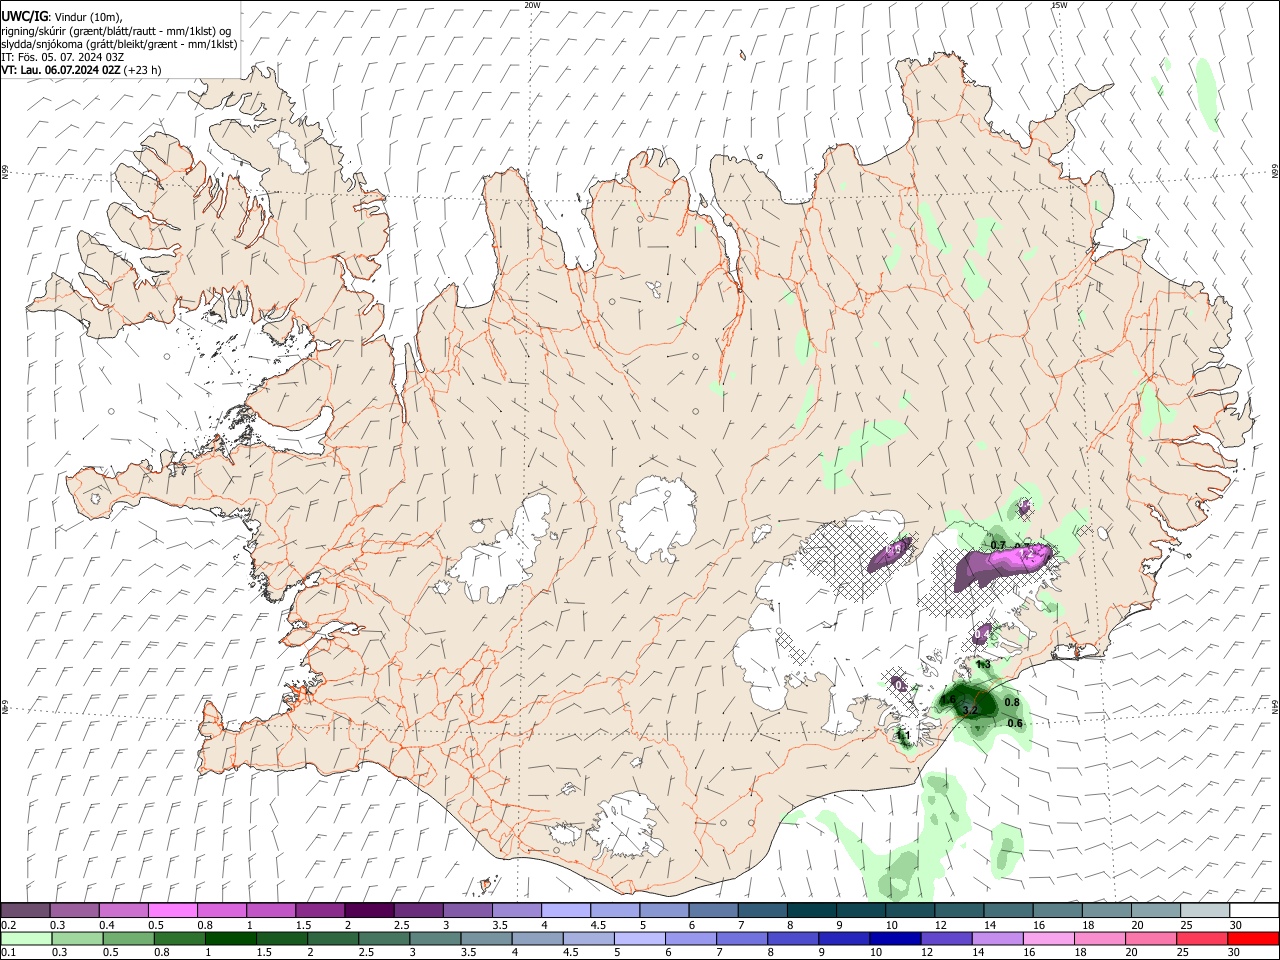Image resolution: width=1280 pixels, height=960 pixels.
Task: Click the 1.6 precipitation value on the map
Action: pyautogui.click(x=948, y=698)
